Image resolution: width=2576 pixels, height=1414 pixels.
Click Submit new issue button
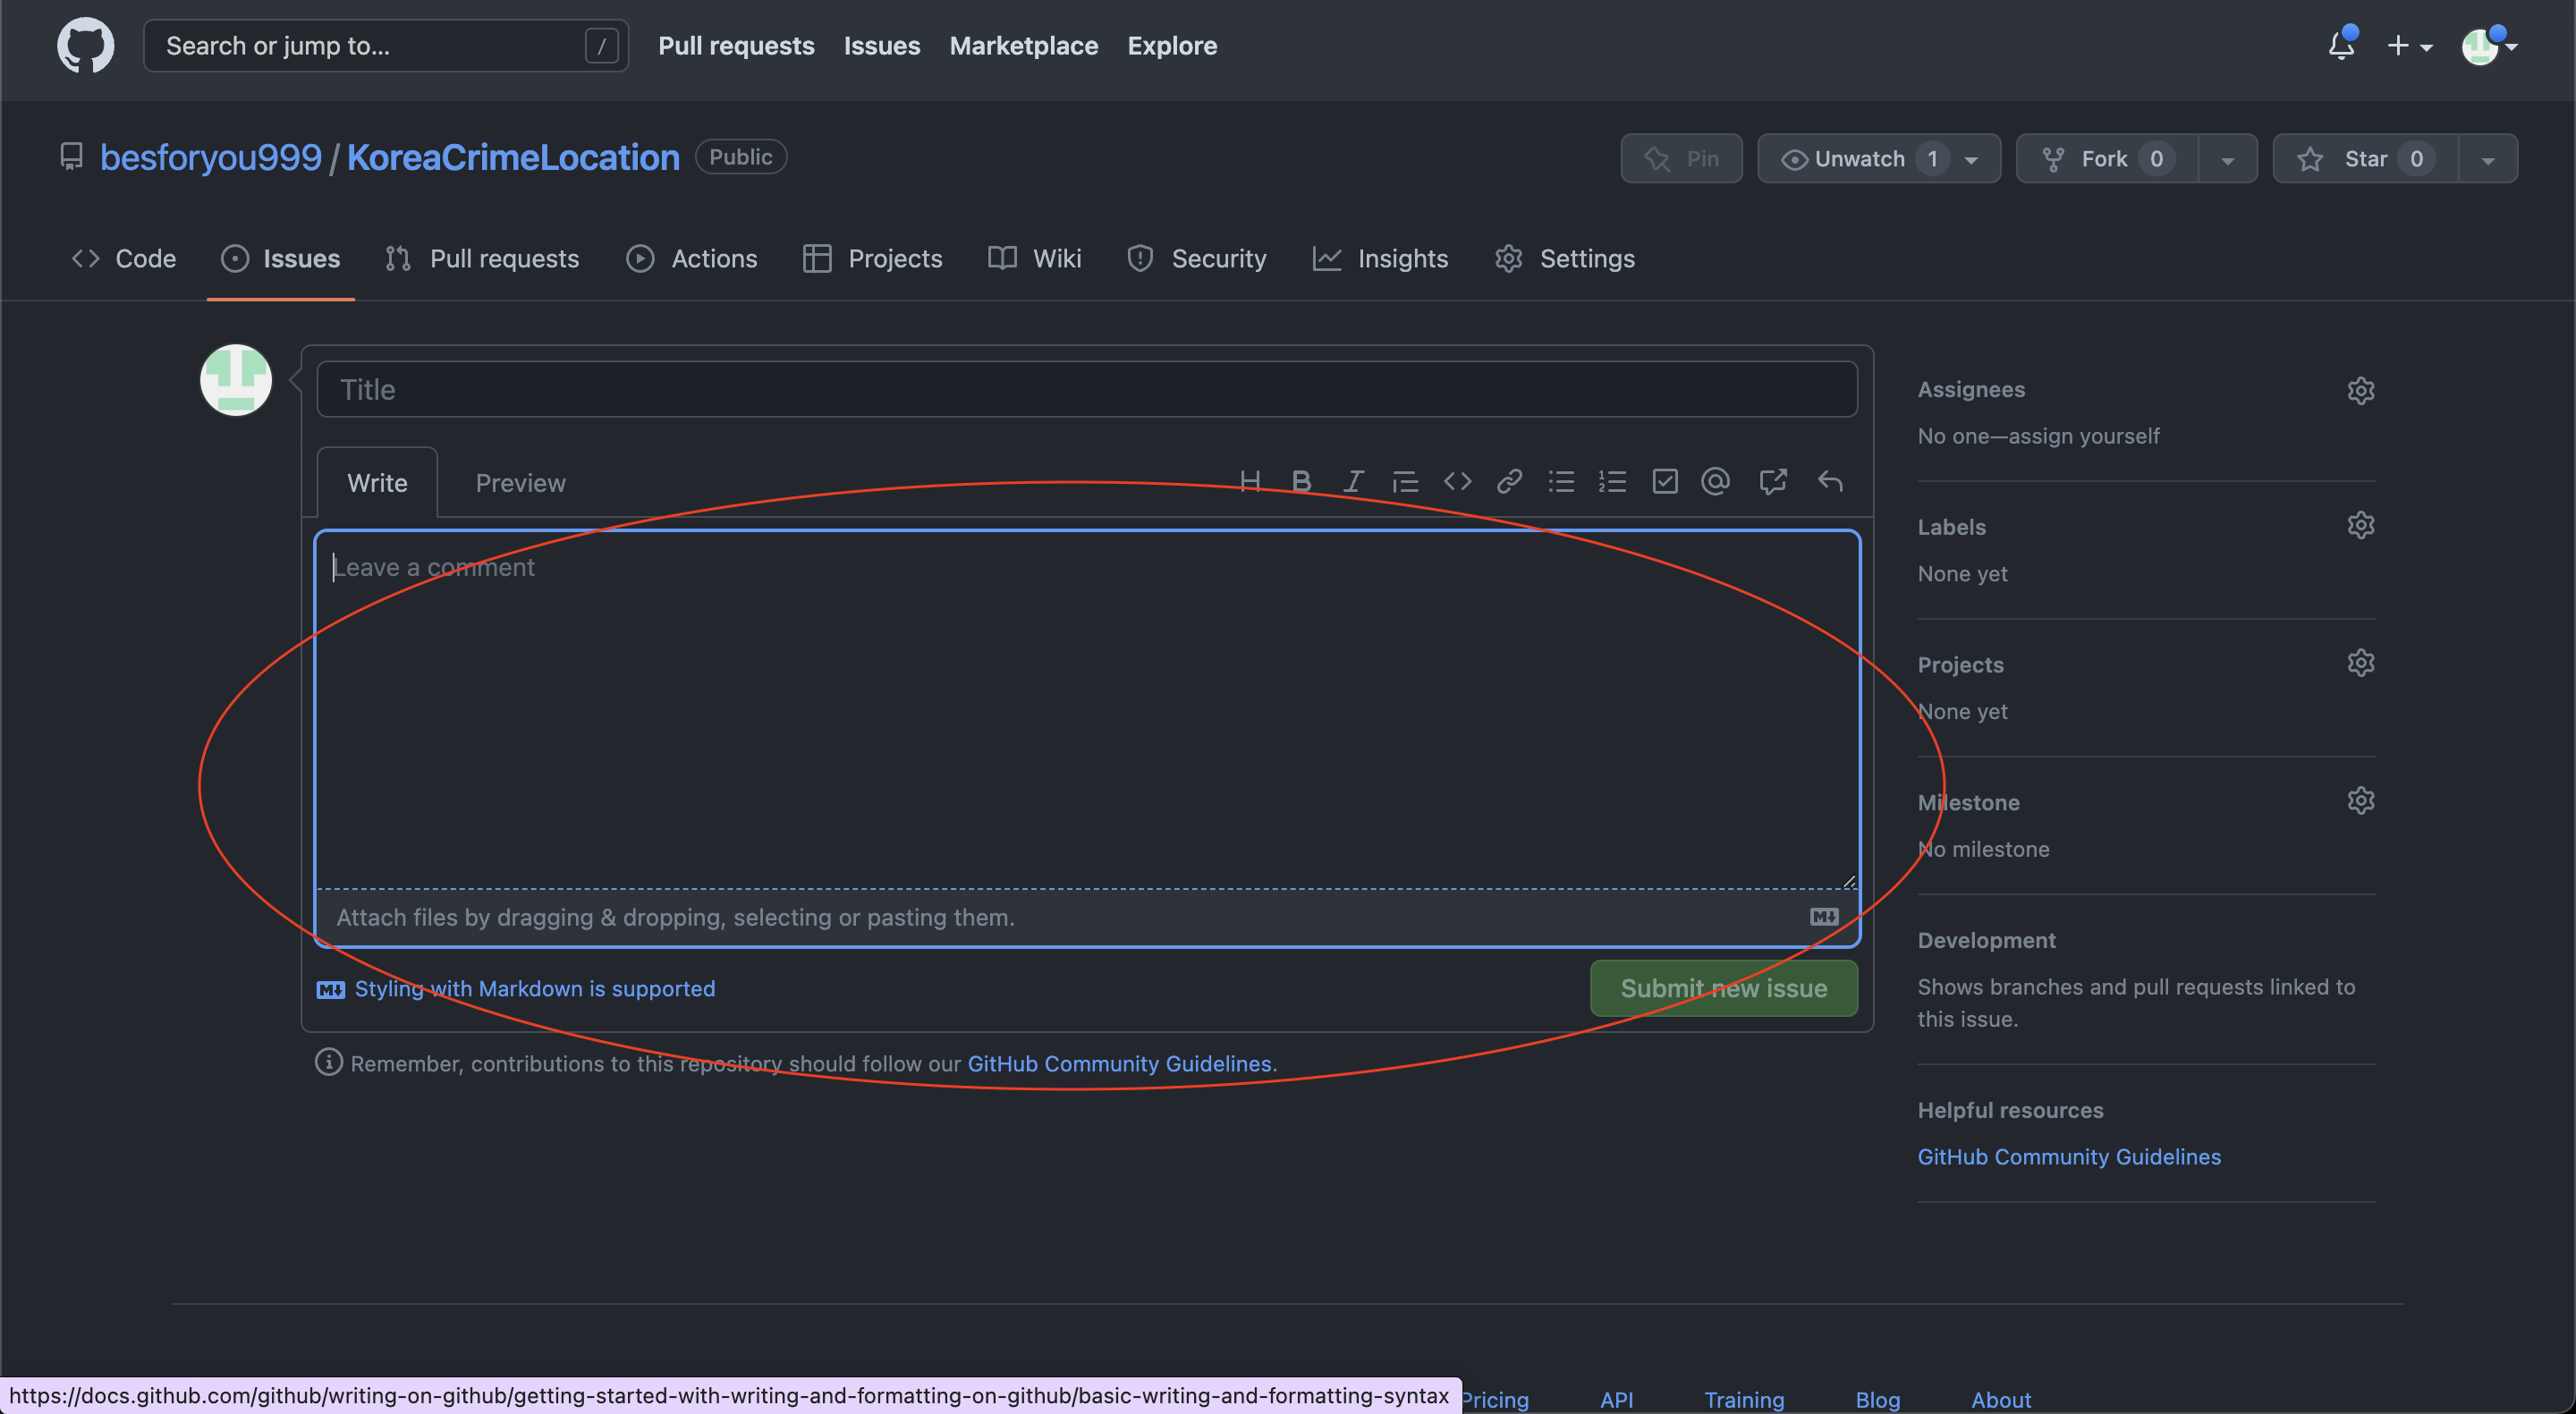[1723, 988]
